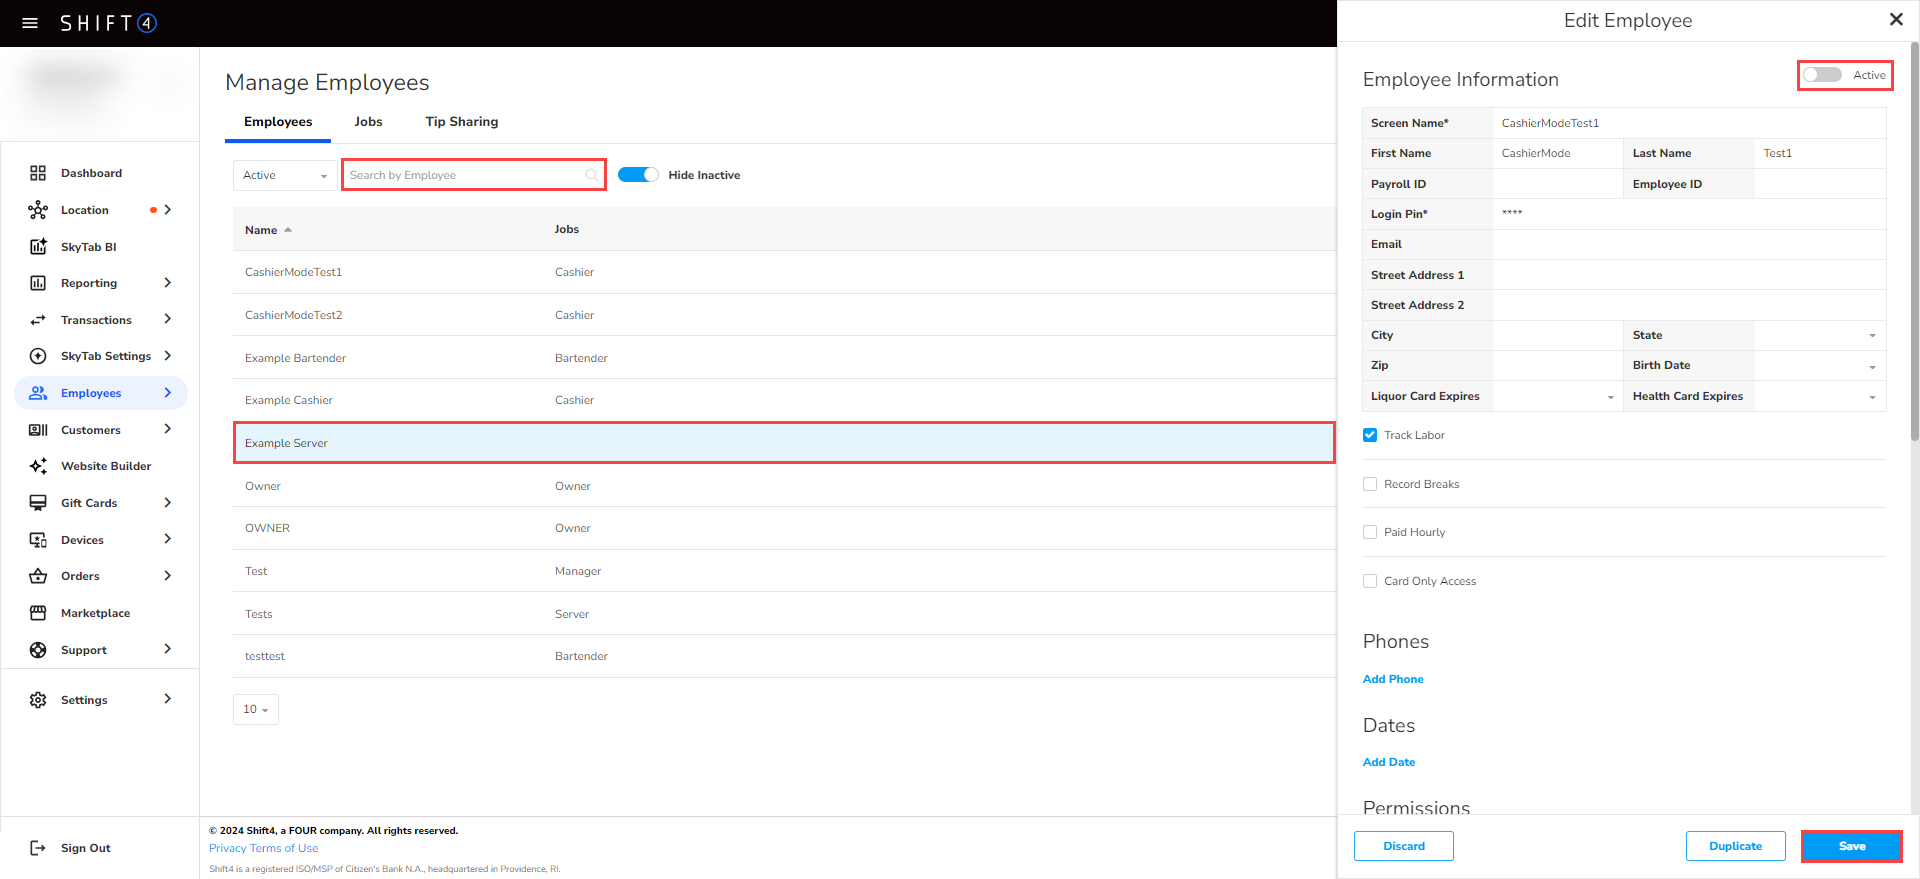Check the Record Breaks checkbox

pyautogui.click(x=1370, y=484)
